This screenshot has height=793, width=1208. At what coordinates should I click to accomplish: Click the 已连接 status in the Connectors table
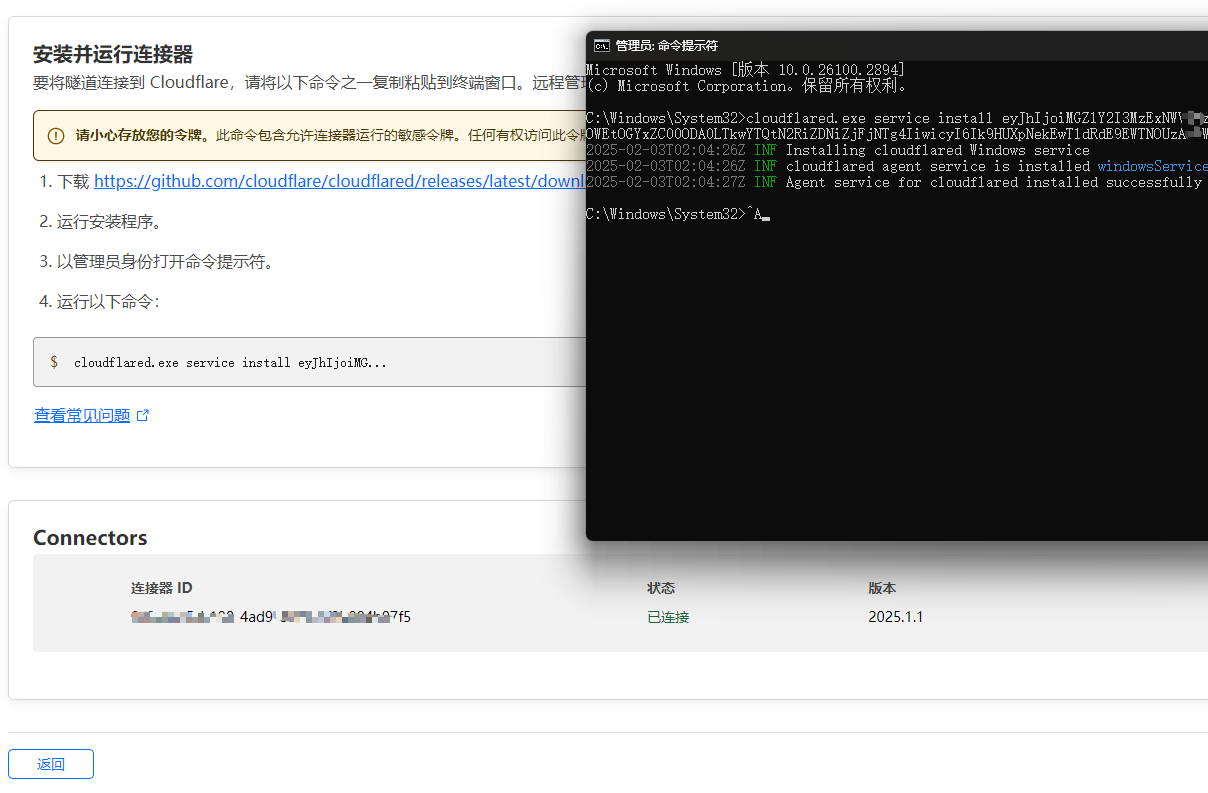(667, 617)
